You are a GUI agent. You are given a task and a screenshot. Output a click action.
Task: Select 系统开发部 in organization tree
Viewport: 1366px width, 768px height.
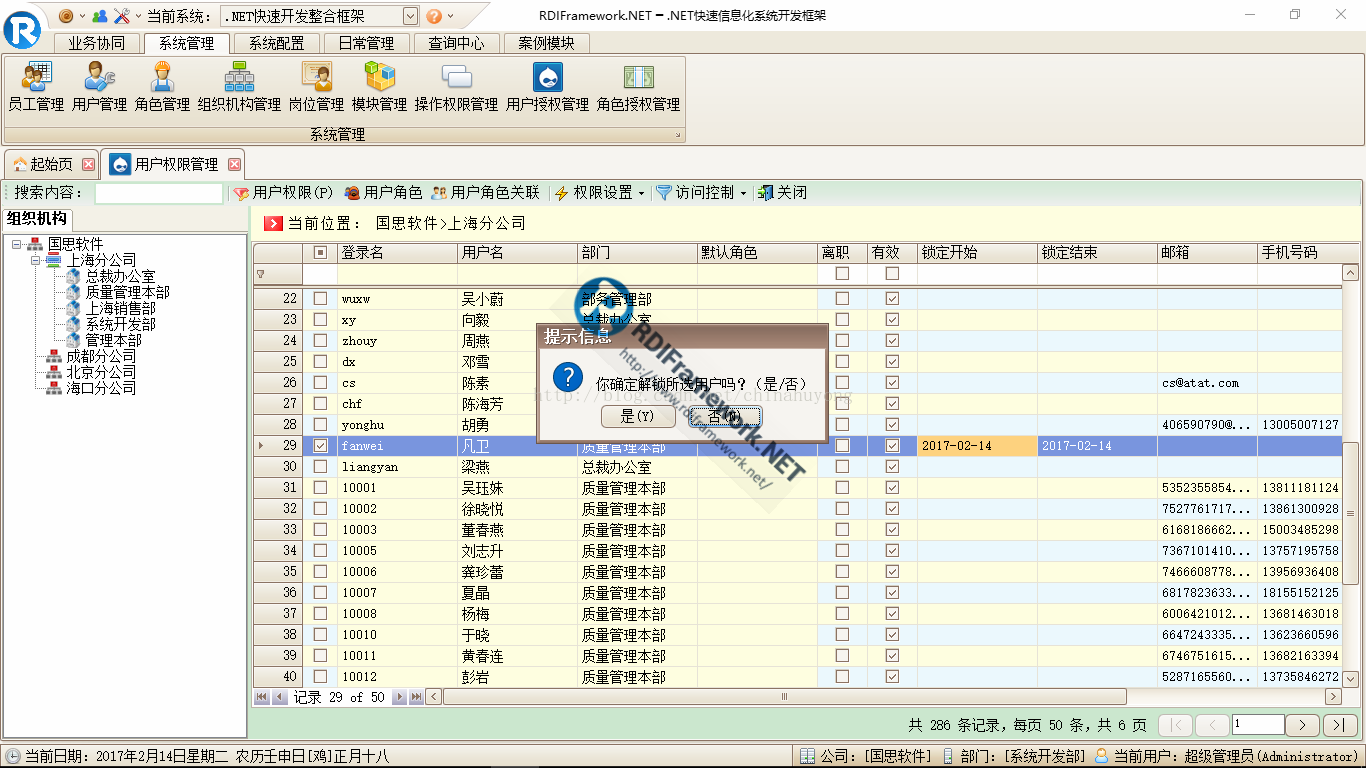[x=120, y=324]
